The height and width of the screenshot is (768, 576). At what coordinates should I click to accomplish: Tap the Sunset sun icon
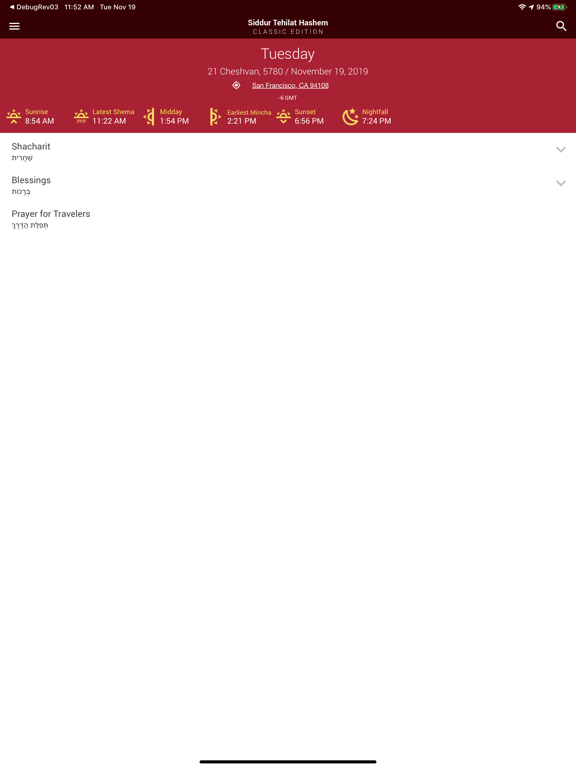(283, 117)
